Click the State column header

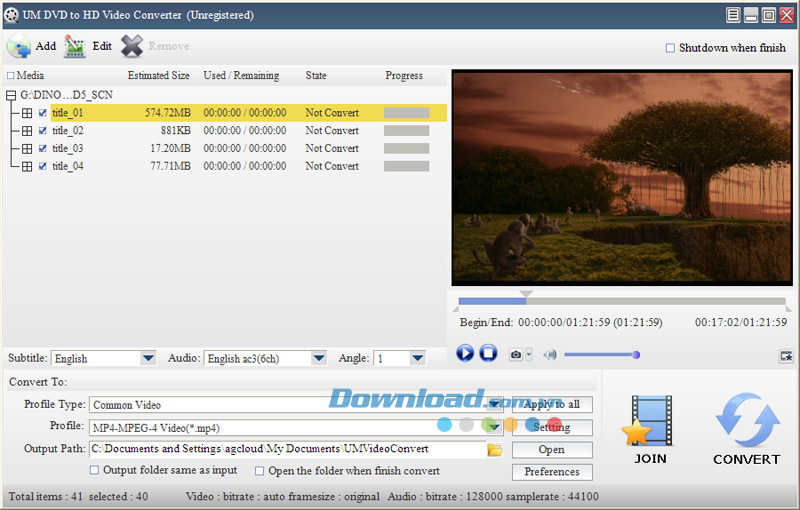point(316,75)
